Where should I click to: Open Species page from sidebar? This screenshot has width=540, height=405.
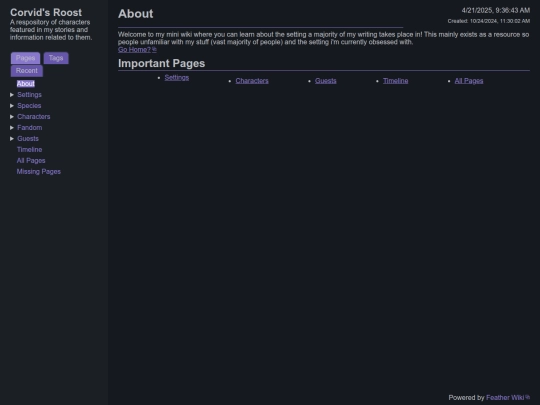tap(29, 106)
